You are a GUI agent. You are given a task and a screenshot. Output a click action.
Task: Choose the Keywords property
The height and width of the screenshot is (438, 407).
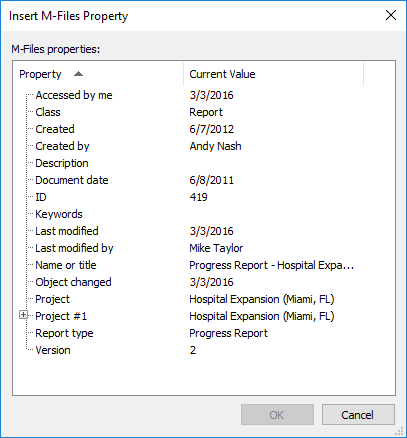(59, 214)
